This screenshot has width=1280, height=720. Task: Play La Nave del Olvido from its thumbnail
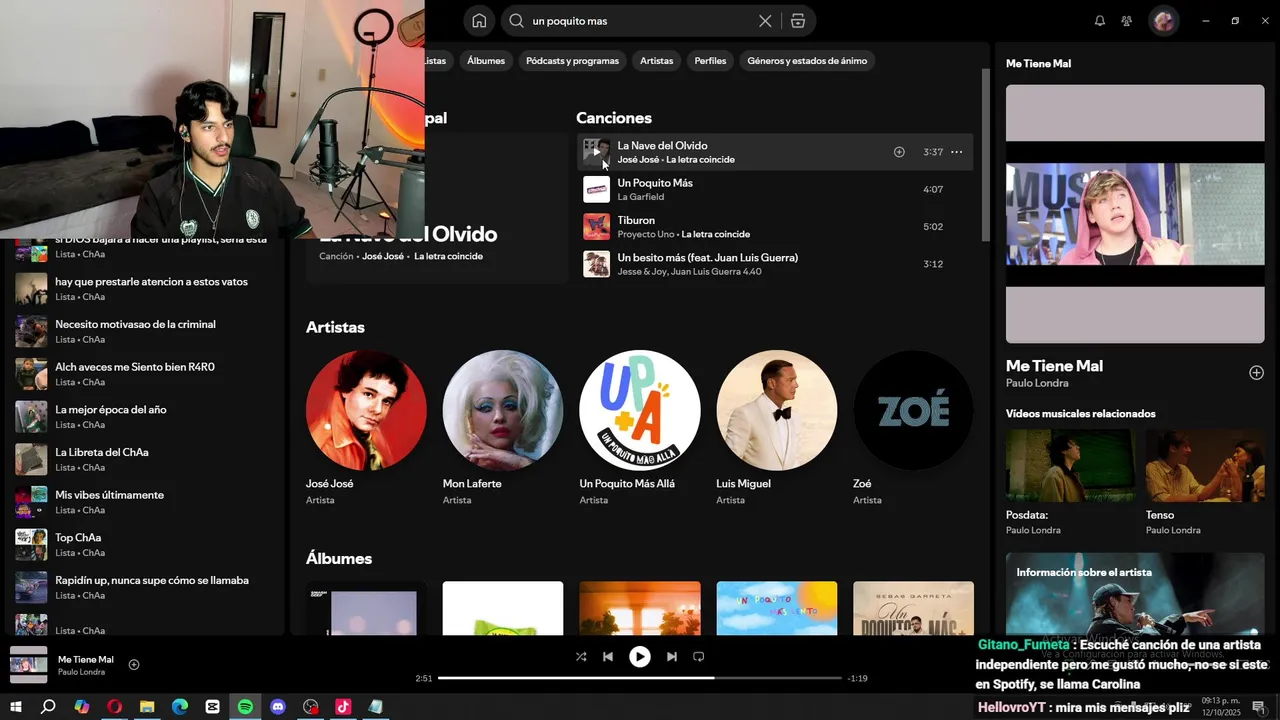pyautogui.click(x=596, y=152)
